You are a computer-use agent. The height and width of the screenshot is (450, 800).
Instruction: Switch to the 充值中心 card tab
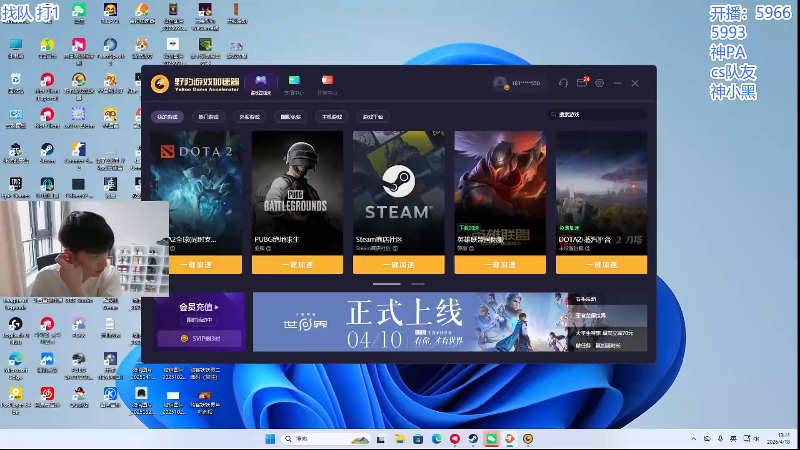point(294,85)
